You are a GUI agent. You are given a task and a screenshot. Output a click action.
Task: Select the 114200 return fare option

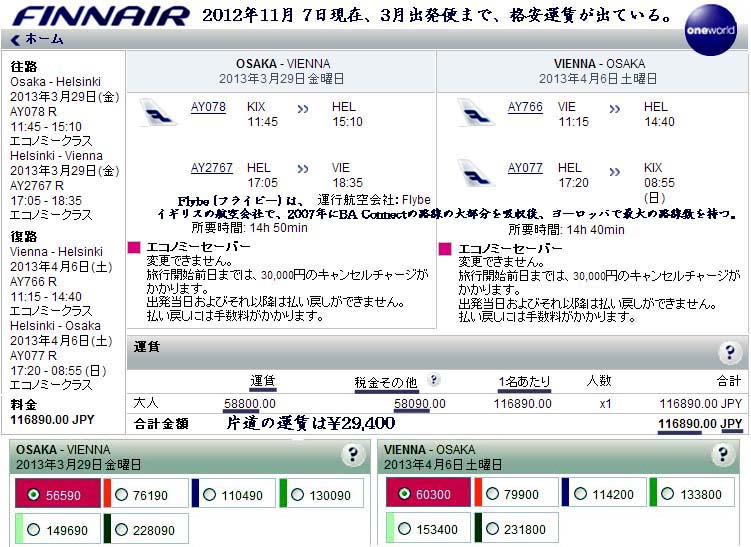604,492
